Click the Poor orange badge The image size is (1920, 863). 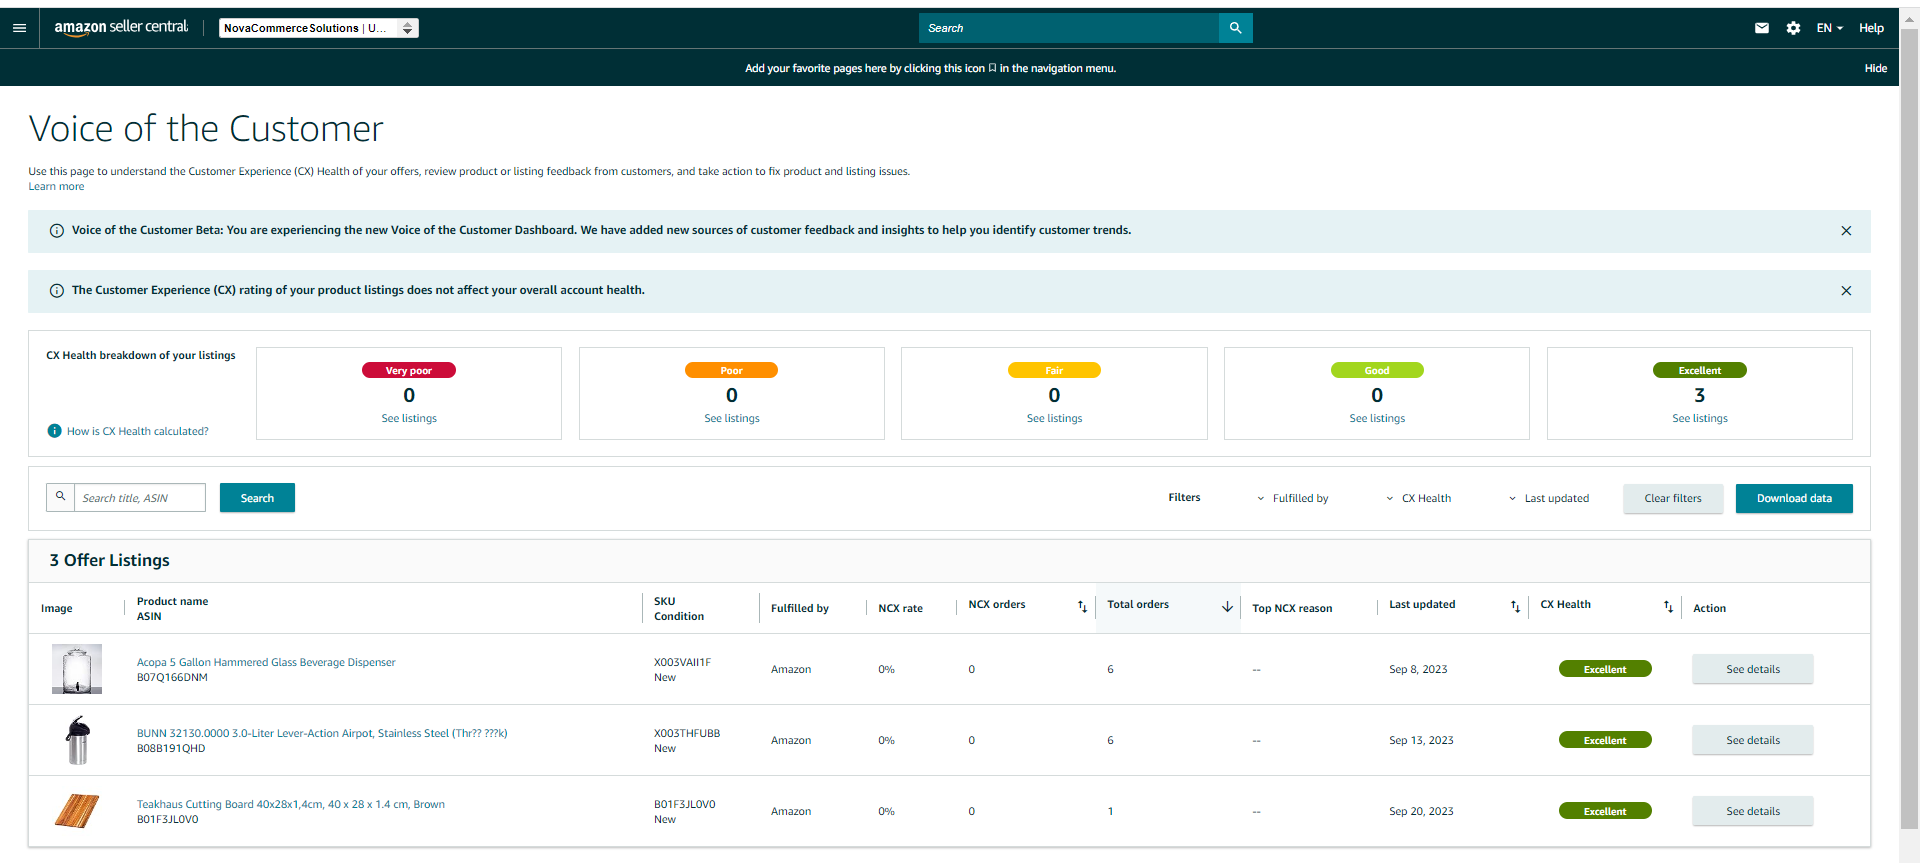732,370
